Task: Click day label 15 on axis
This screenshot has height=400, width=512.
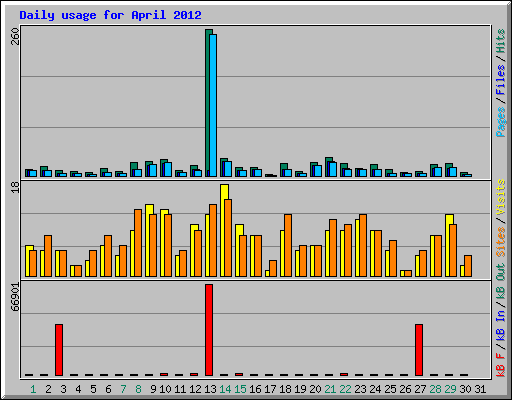Action: pos(240,389)
